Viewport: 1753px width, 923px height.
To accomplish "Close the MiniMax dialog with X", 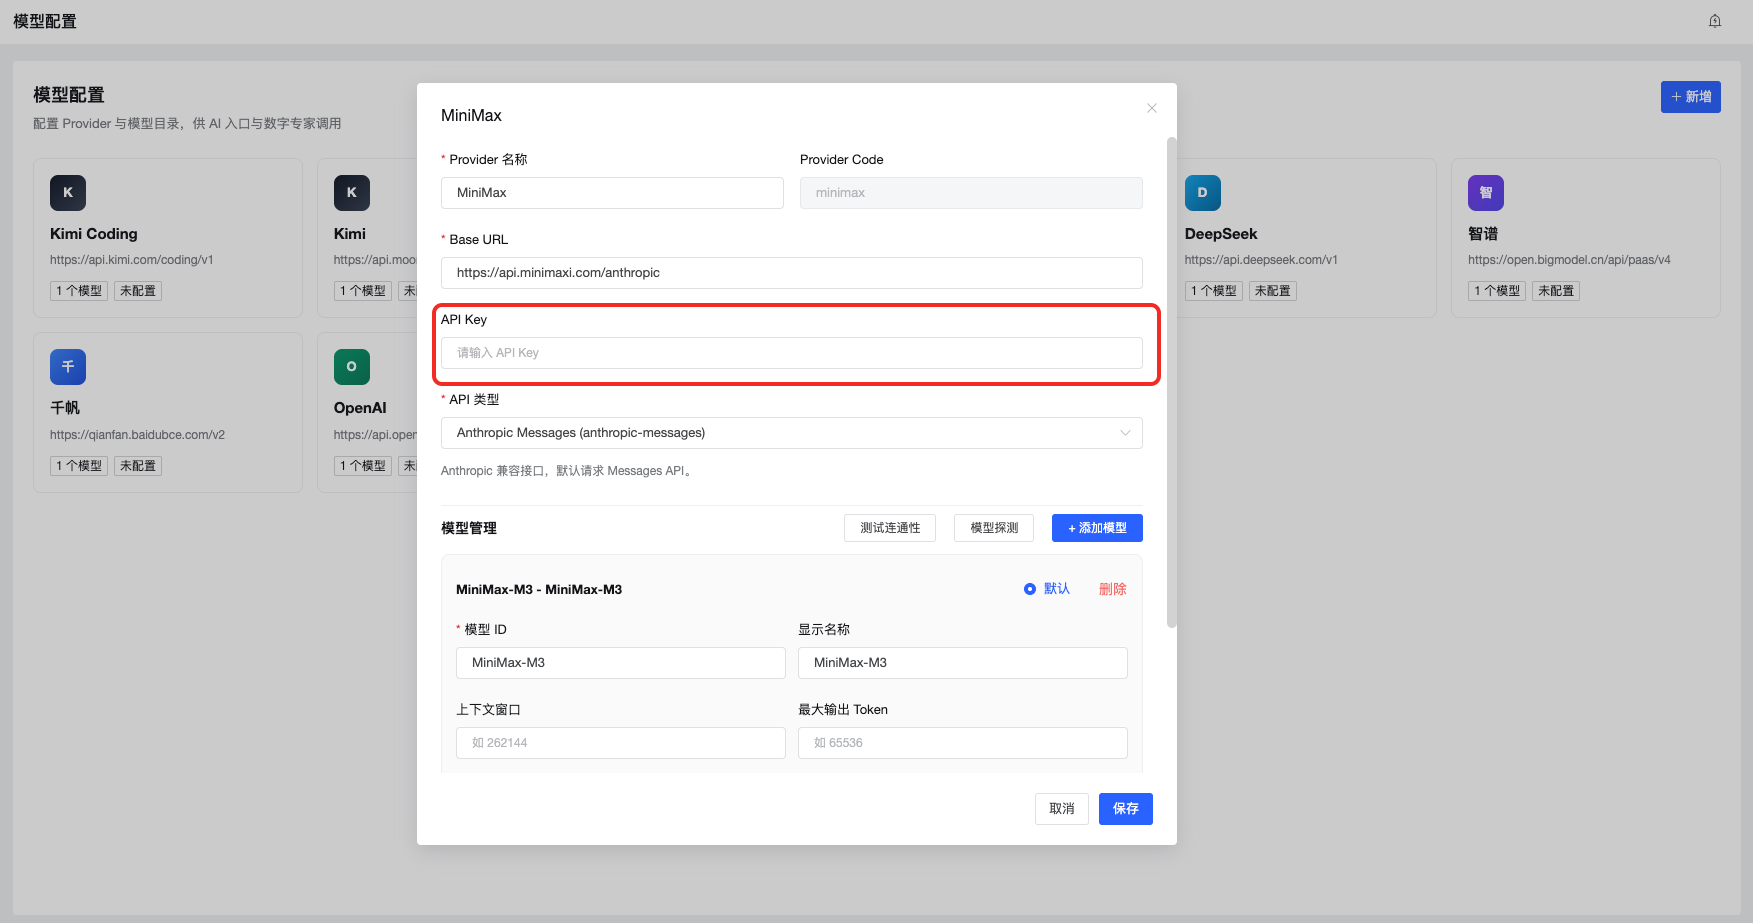I will (1152, 108).
